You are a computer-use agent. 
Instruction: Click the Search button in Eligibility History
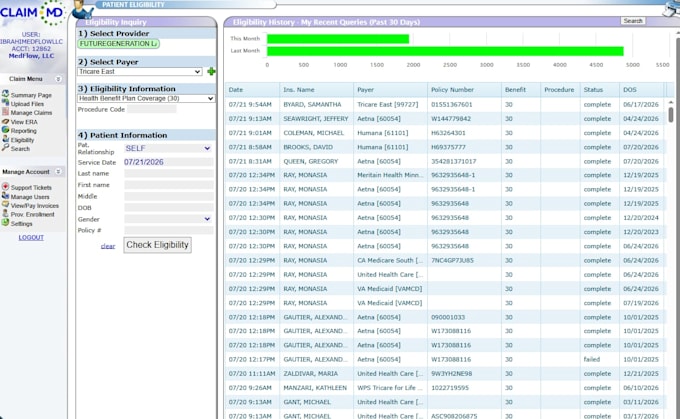pyautogui.click(x=633, y=21)
